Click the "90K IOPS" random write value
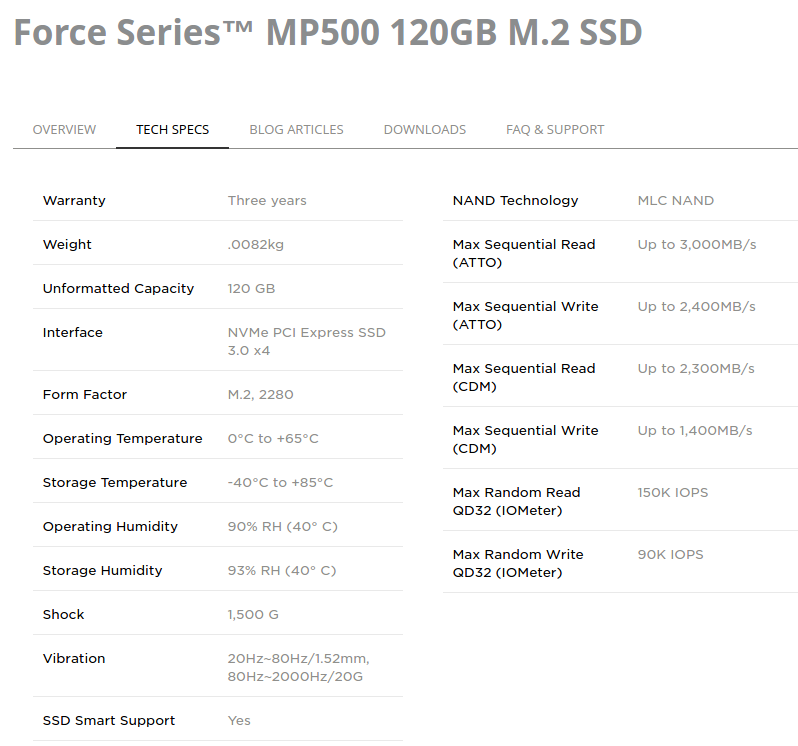Screen dimensions: 798x746 tap(670, 555)
